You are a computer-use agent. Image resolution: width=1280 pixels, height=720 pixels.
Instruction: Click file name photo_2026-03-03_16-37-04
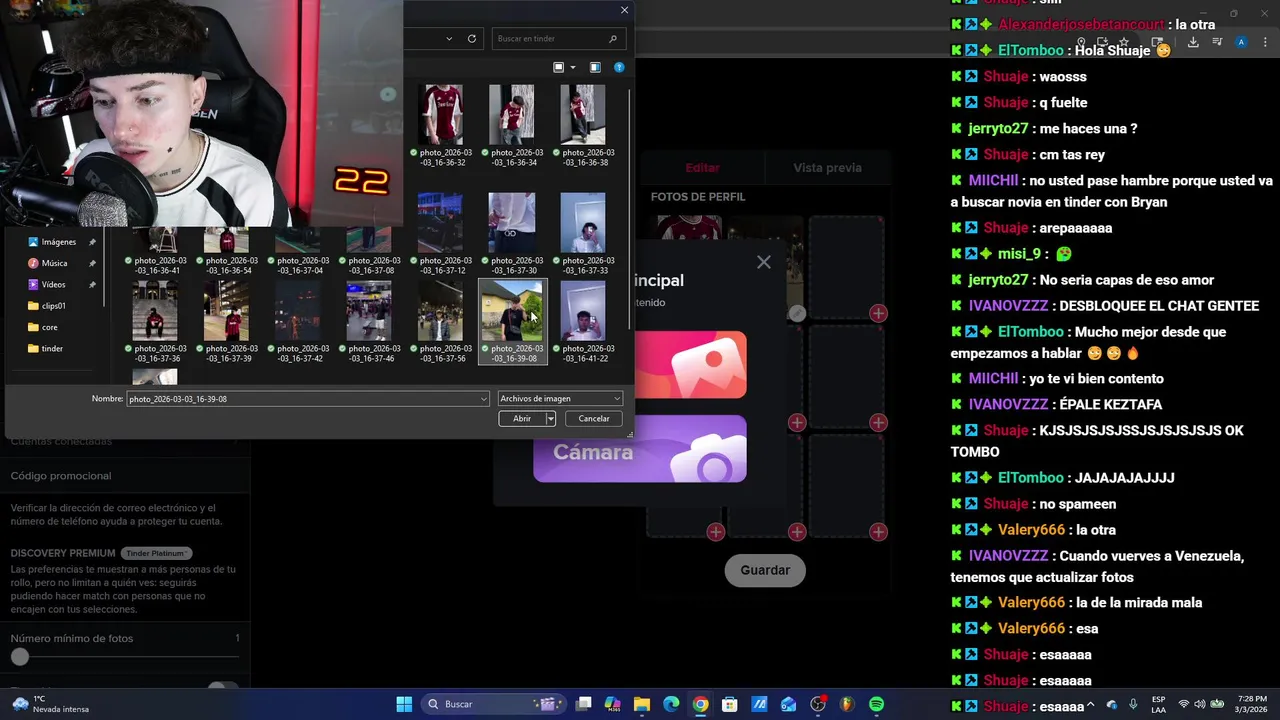(303, 265)
